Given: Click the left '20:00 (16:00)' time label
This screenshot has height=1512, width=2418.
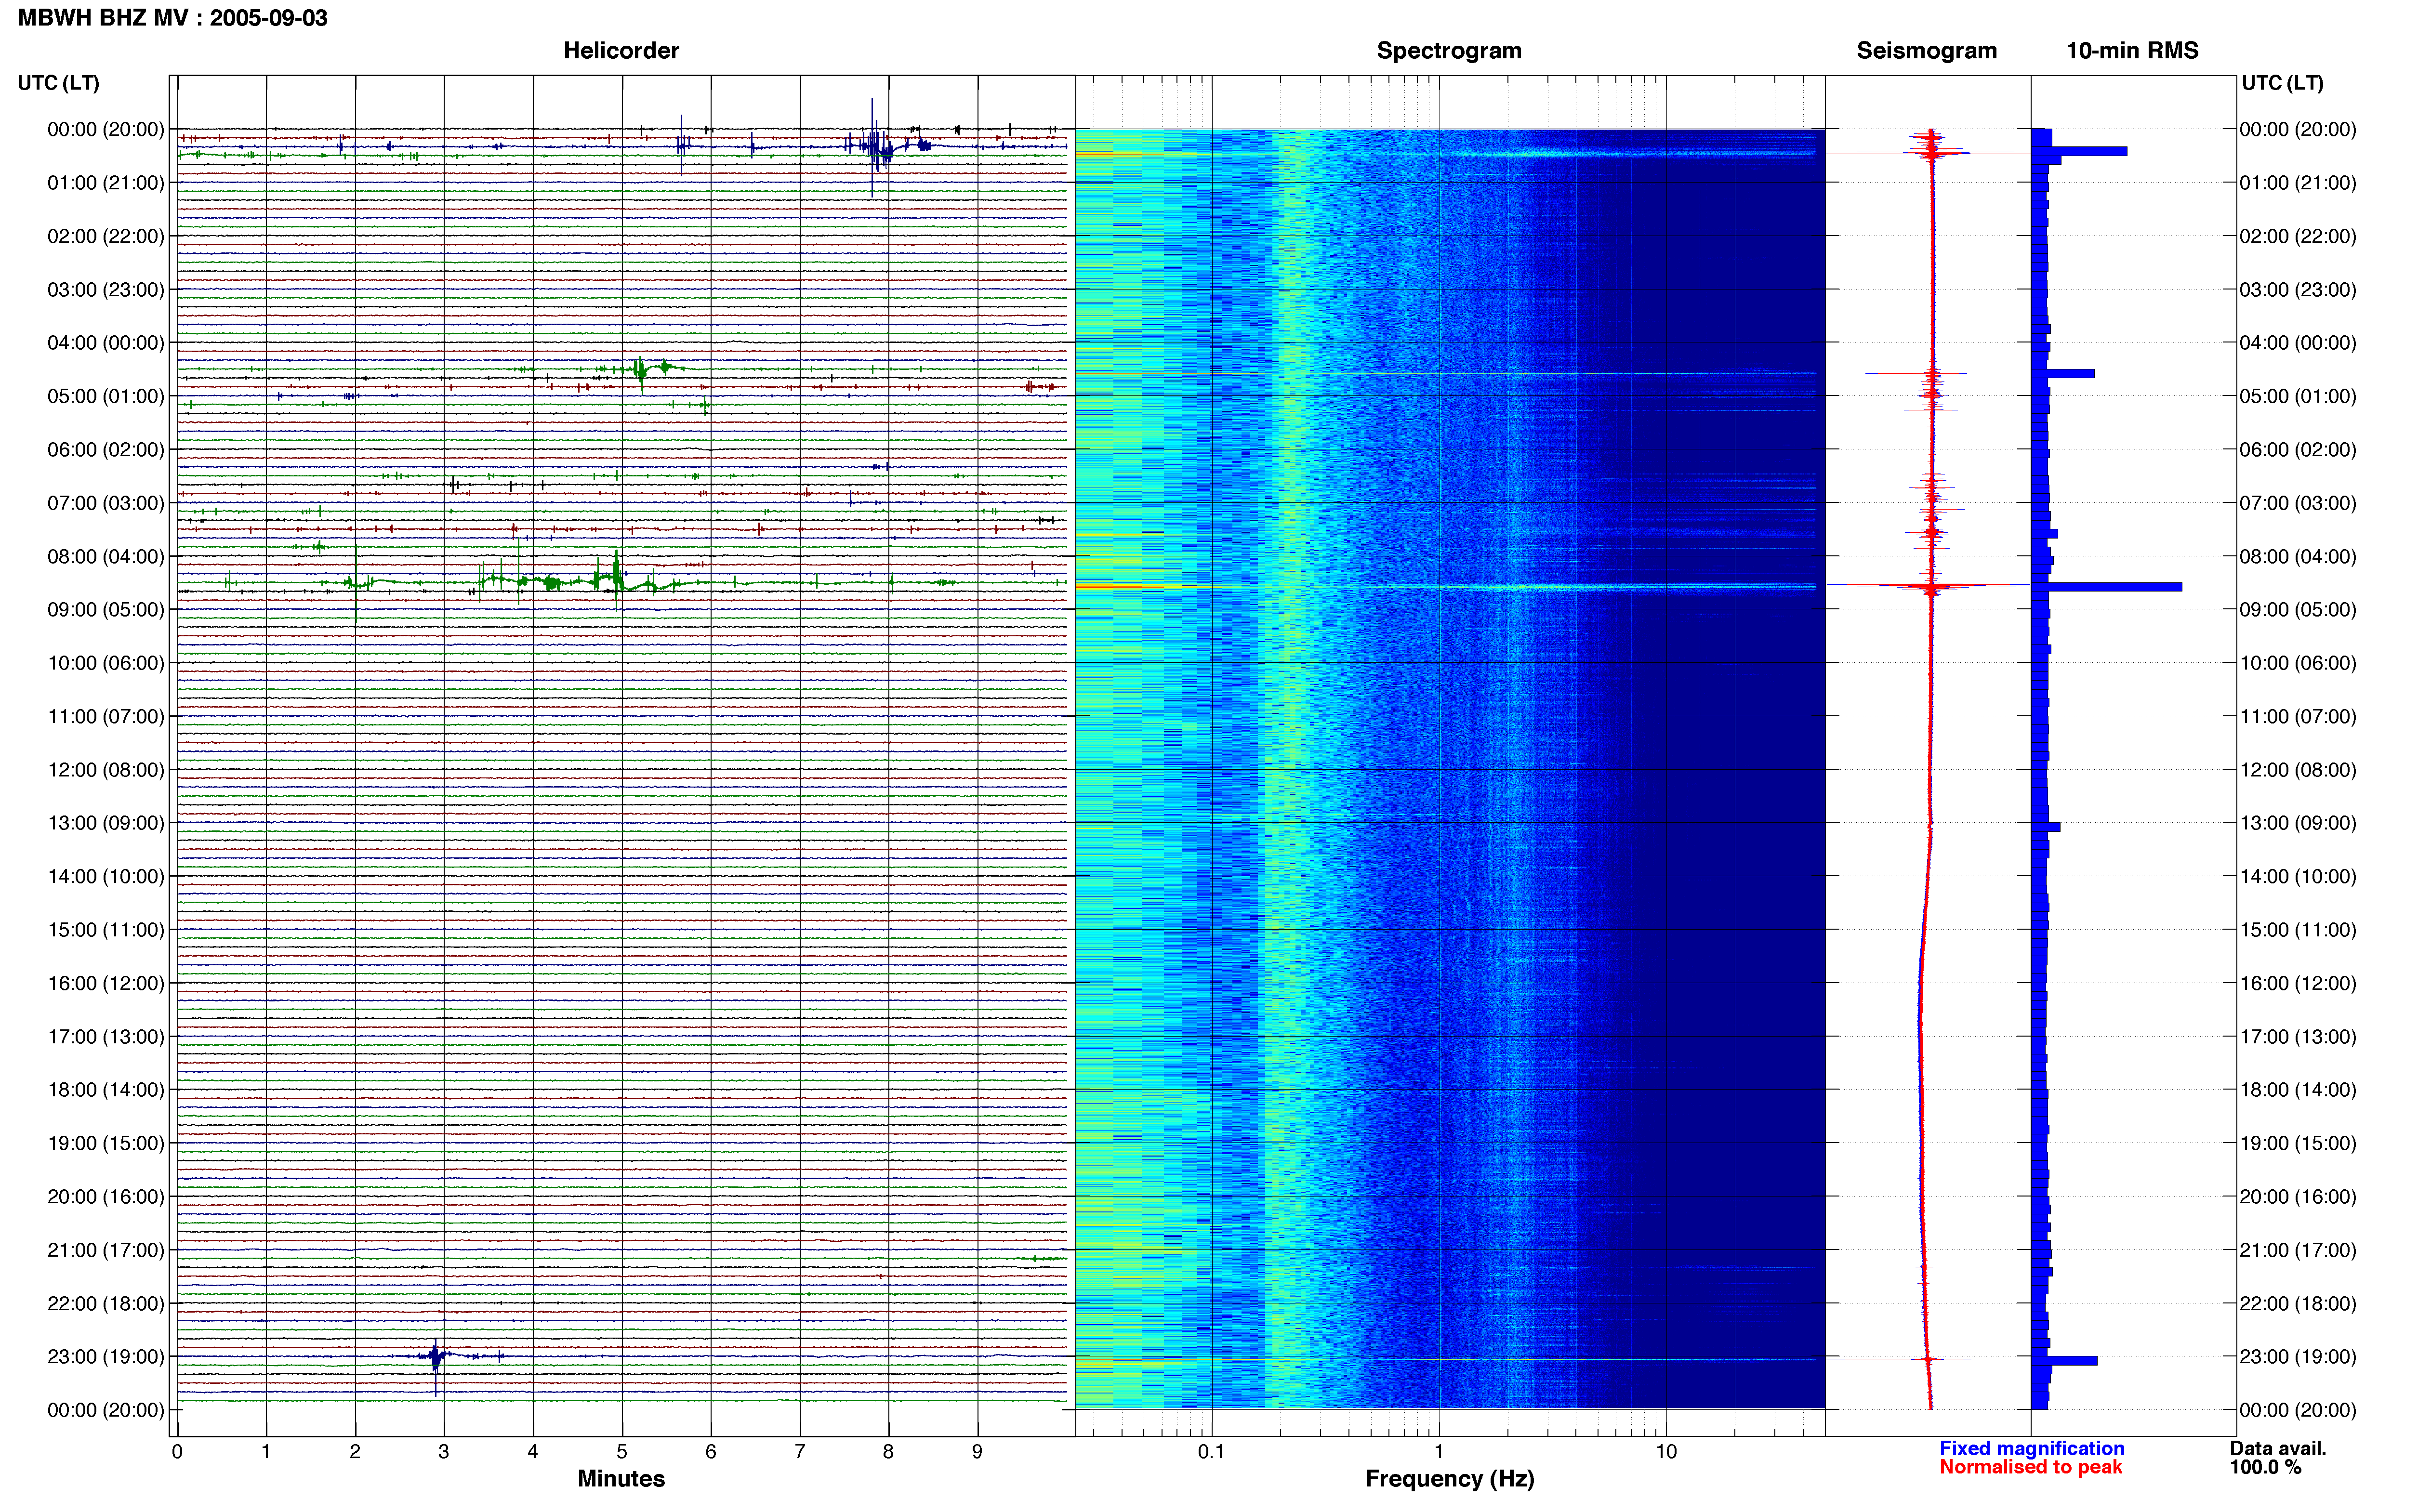Looking at the screenshot, I should (x=106, y=1197).
